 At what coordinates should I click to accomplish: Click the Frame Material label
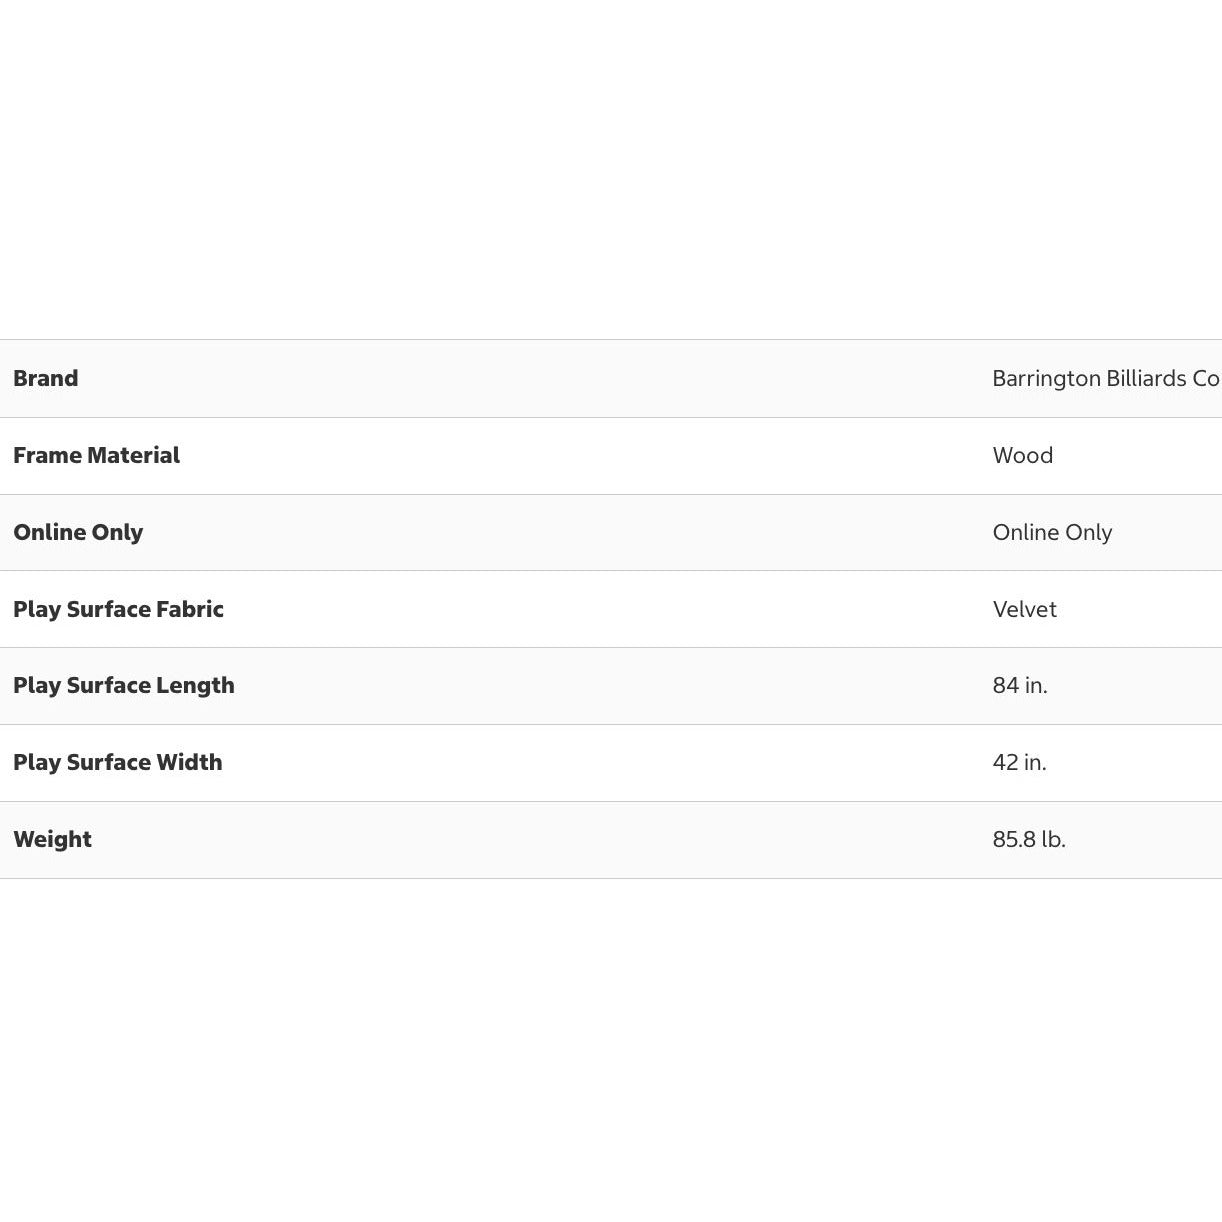click(x=96, y=456)
